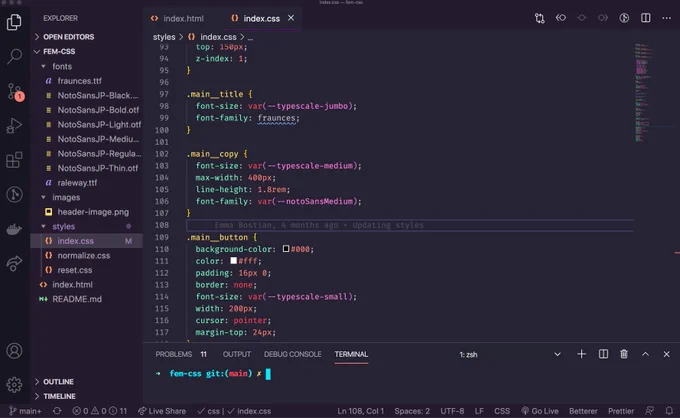
Task: Click the file history icon in editor toolbar
Action: [x=624, y=18]
